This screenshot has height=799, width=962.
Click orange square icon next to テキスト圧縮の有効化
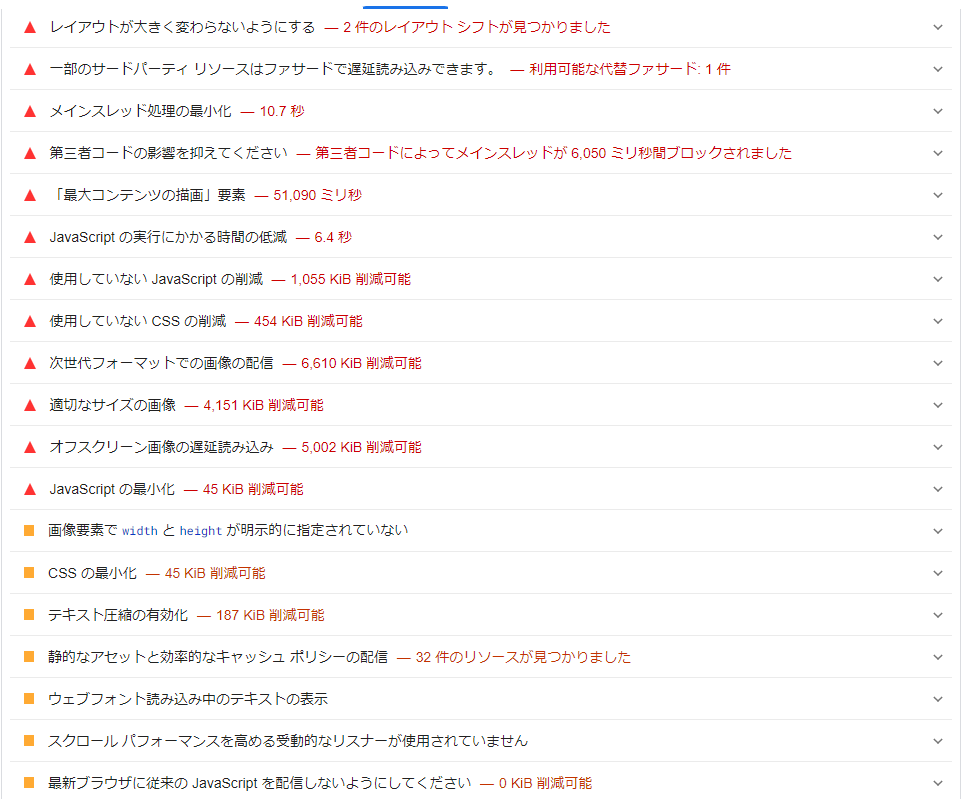29,615
